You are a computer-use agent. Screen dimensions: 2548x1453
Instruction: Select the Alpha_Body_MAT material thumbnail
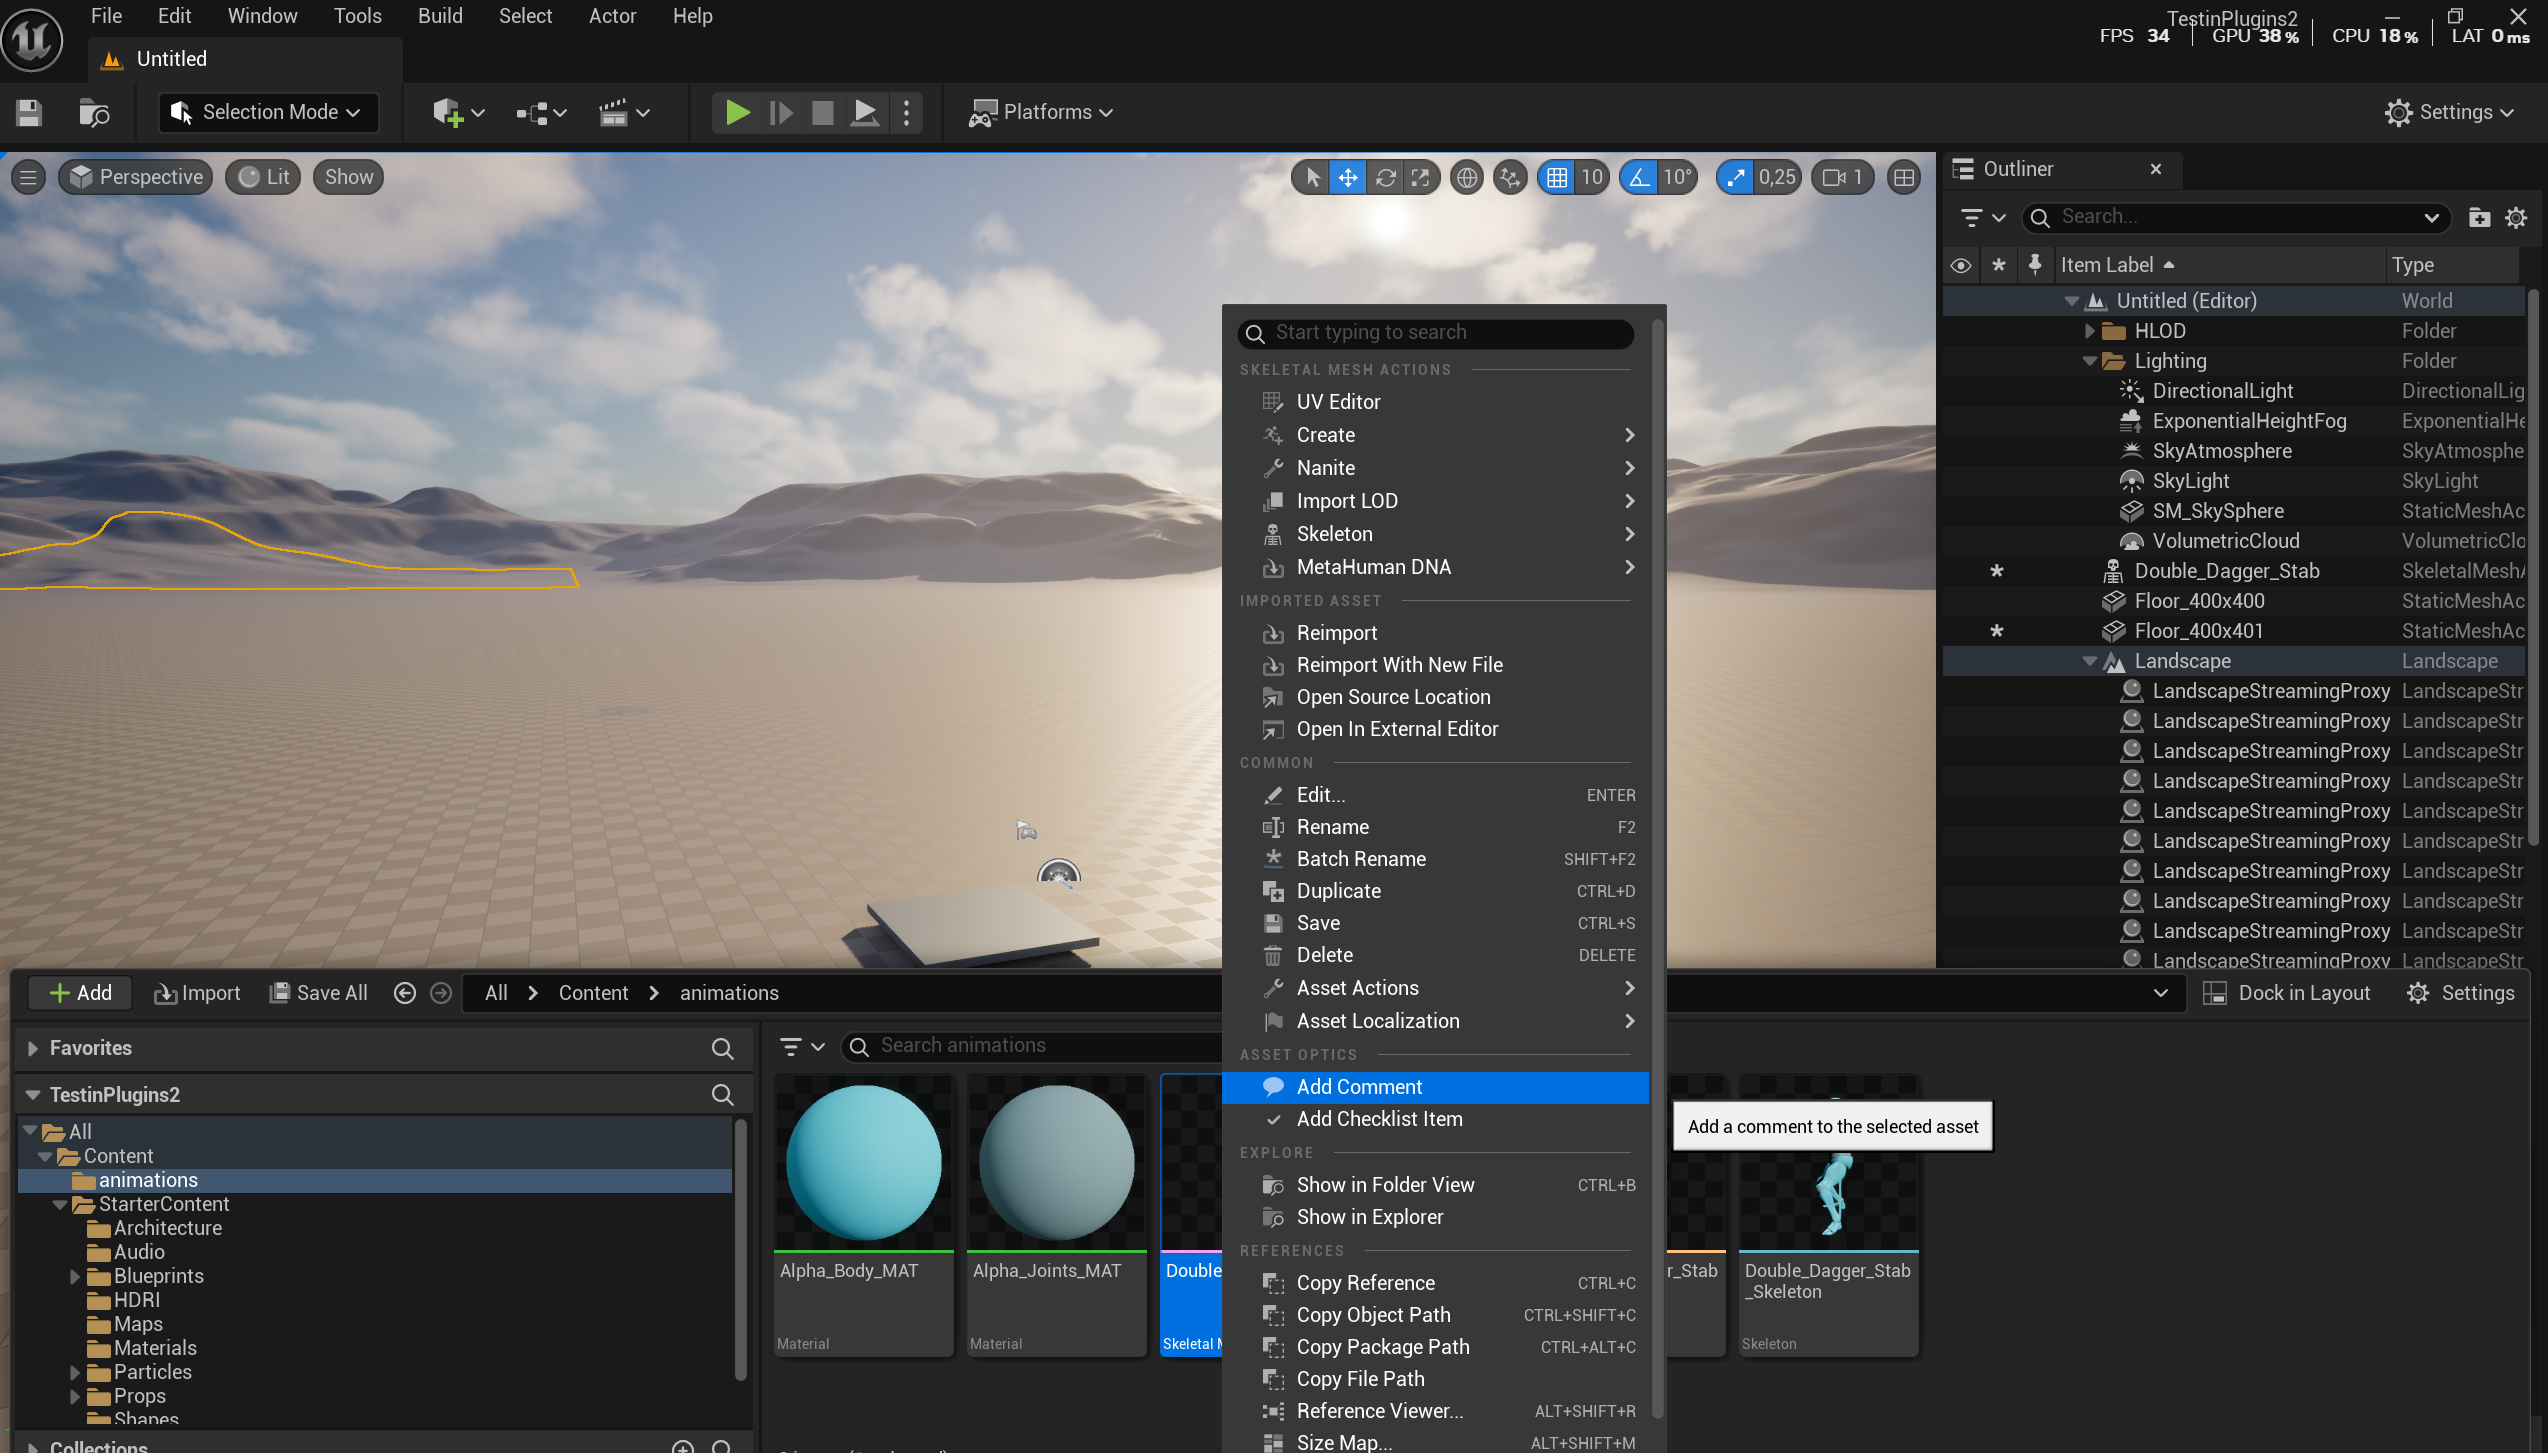tap(863, 1163)
